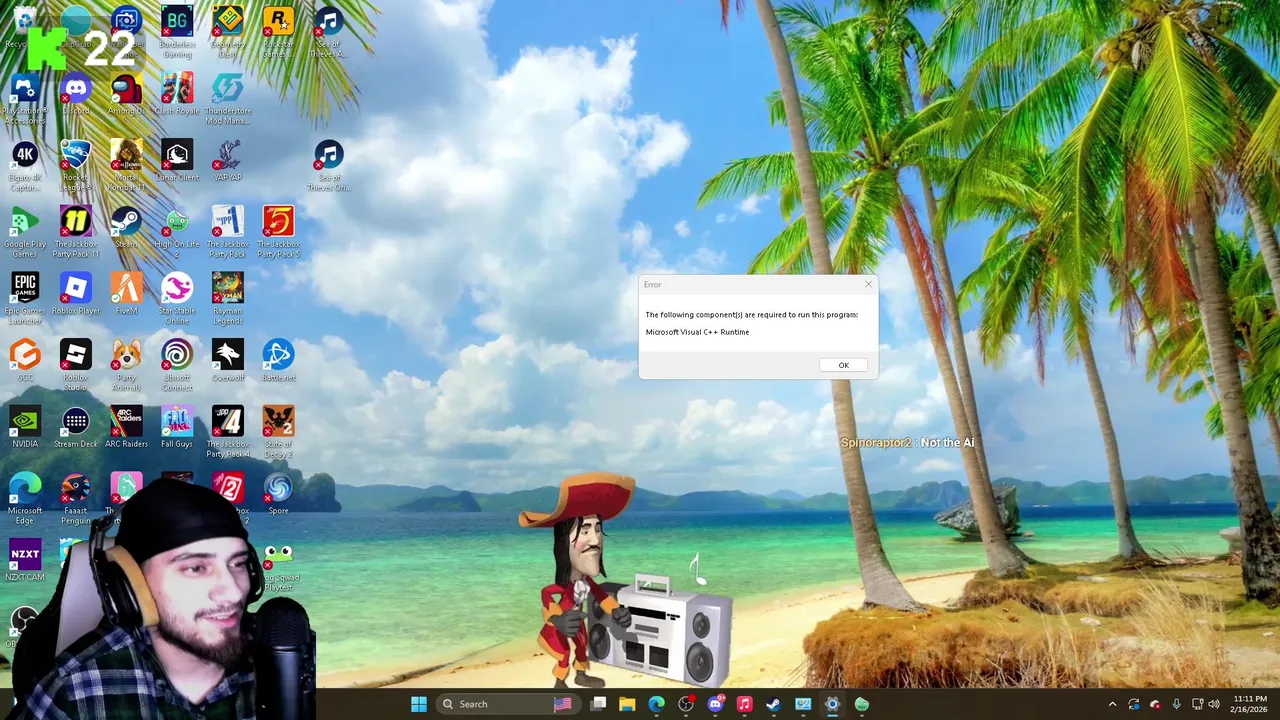
Task: Select the Roblox Studio desktop icon
Action: (76, 366)
